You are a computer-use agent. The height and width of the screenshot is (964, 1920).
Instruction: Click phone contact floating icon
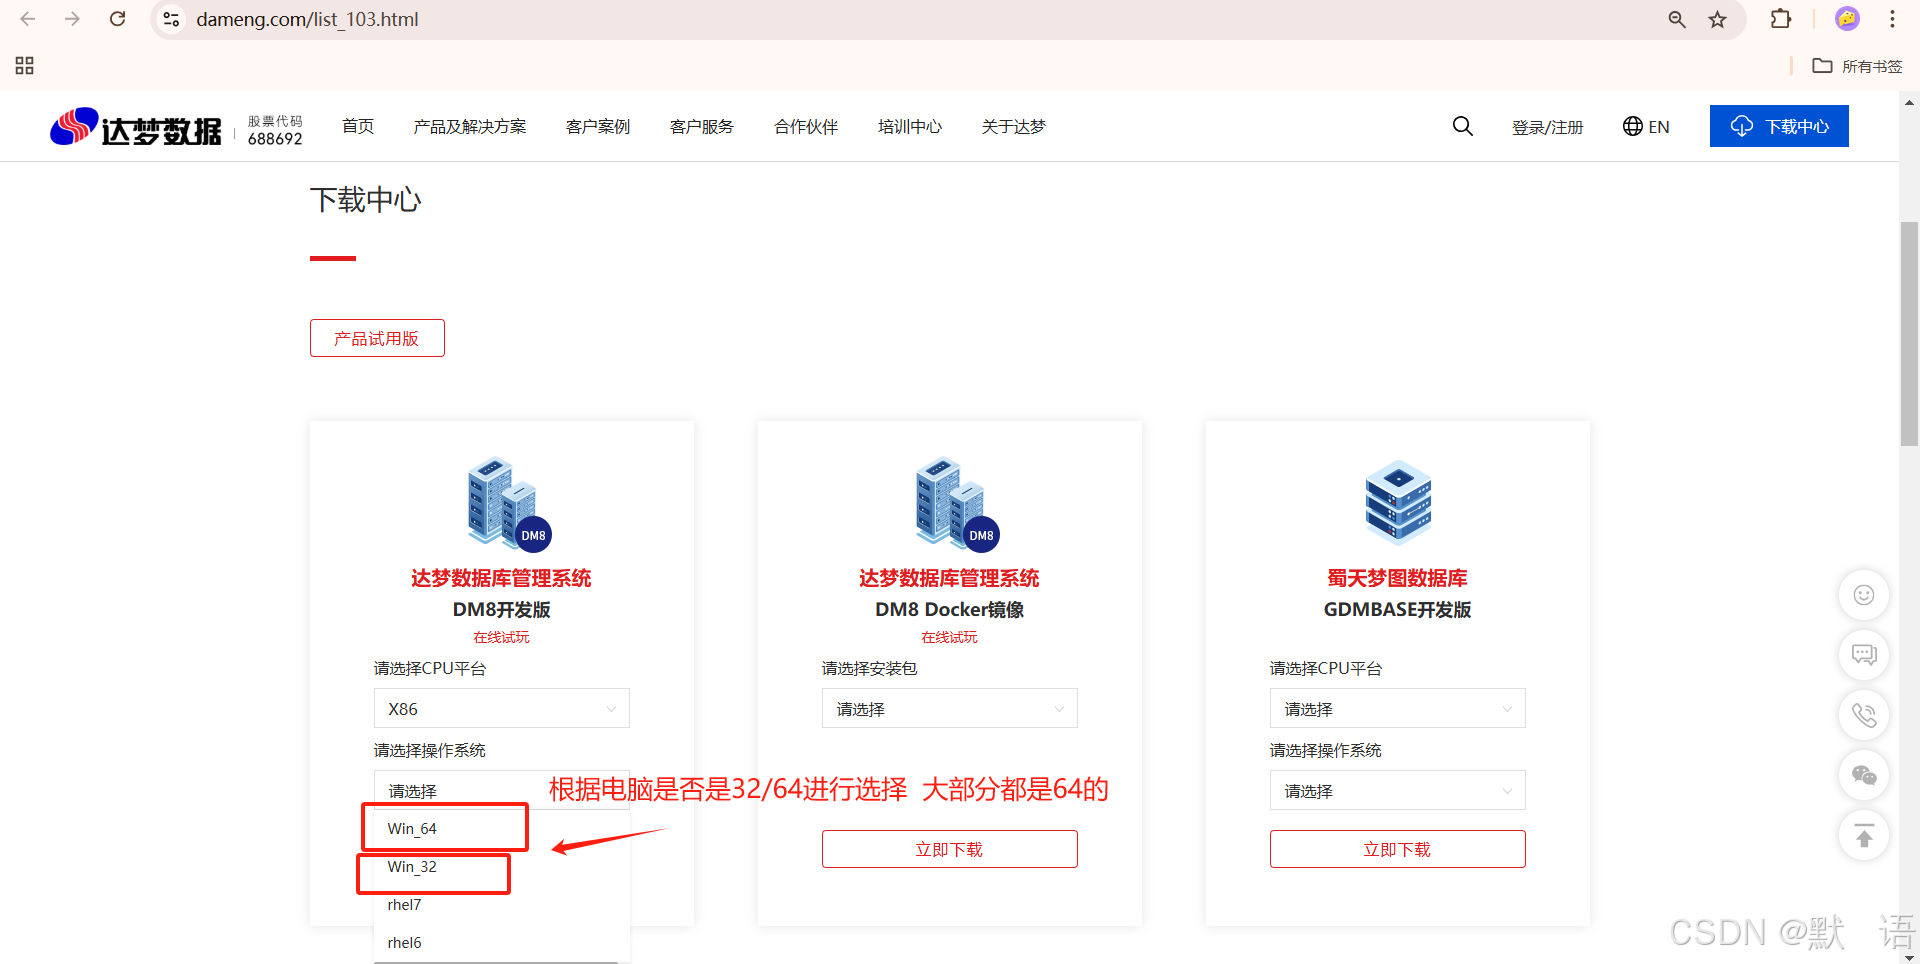(x=1864, y=715)
